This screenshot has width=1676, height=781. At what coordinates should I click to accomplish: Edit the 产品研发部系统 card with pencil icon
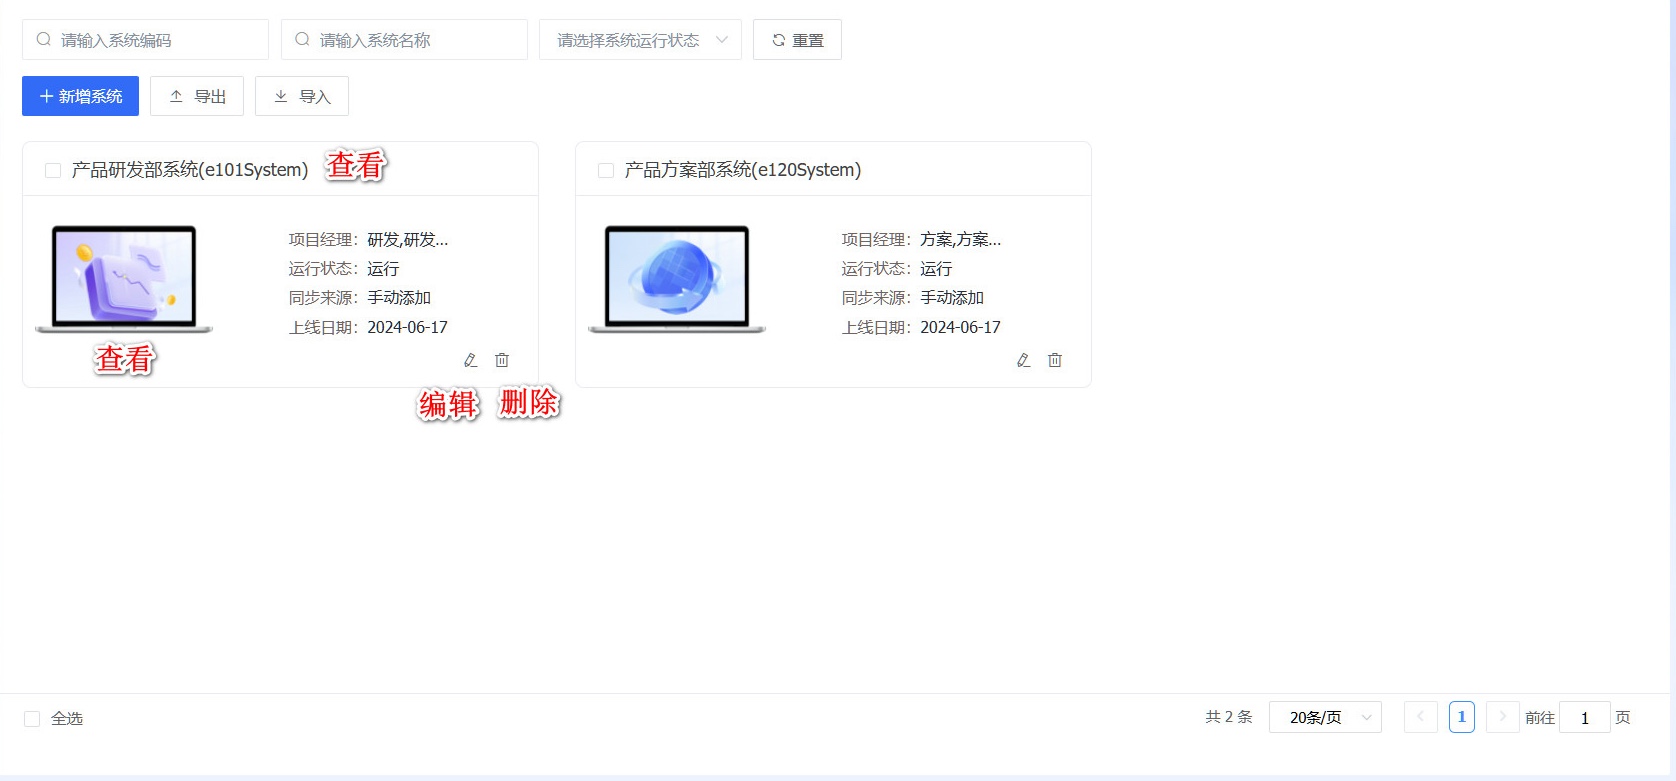[x=471, y=360]
